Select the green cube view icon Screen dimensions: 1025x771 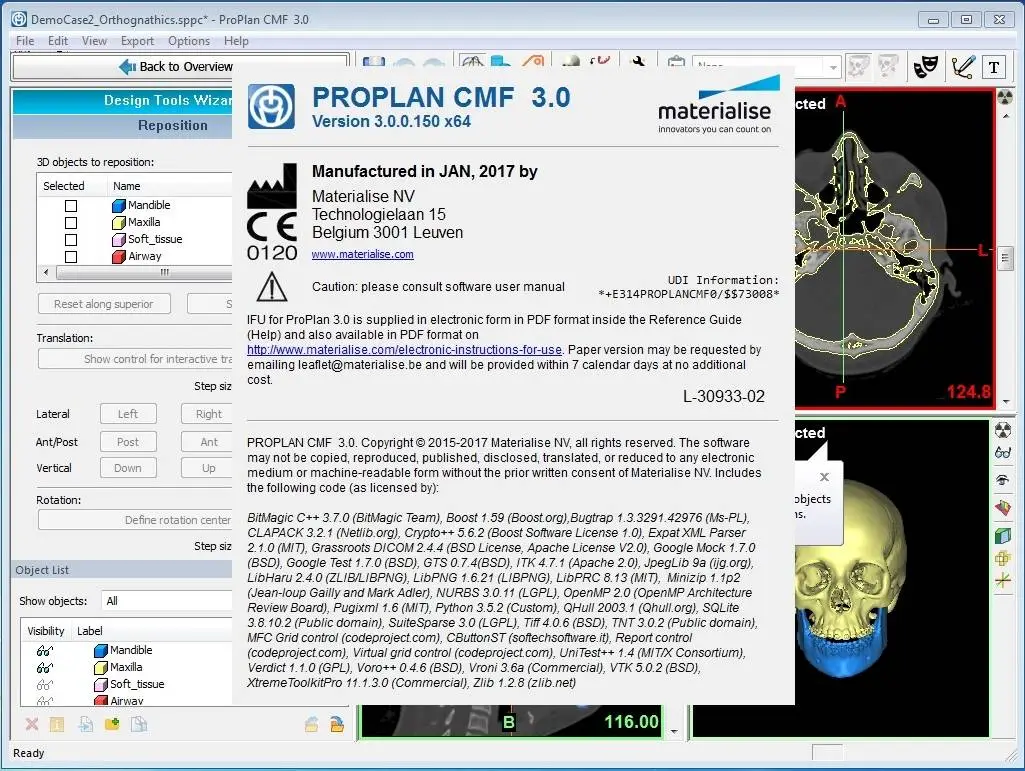pos(1004,536)
